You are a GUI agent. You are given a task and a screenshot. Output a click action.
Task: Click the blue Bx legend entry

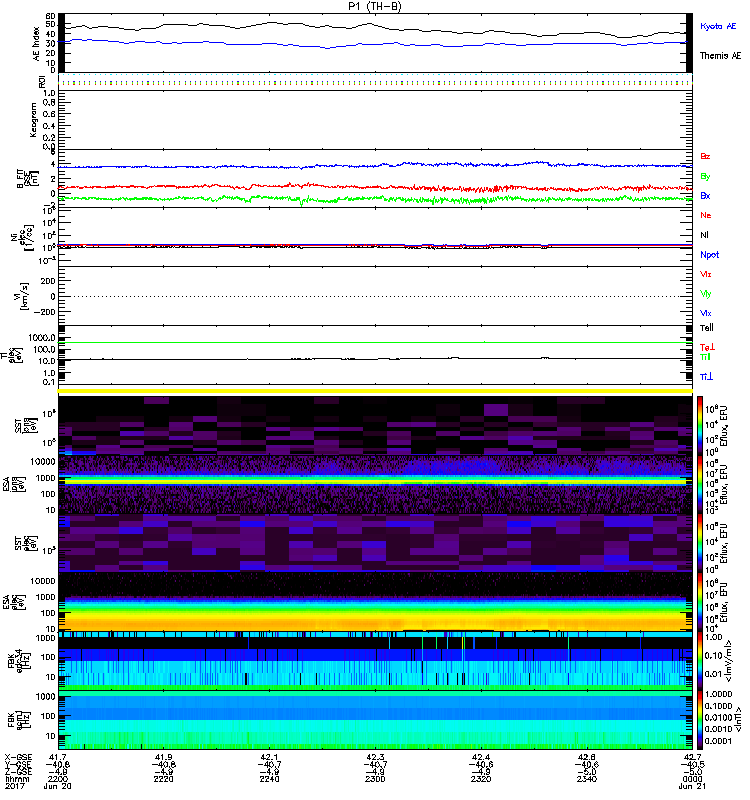(705, 195)
